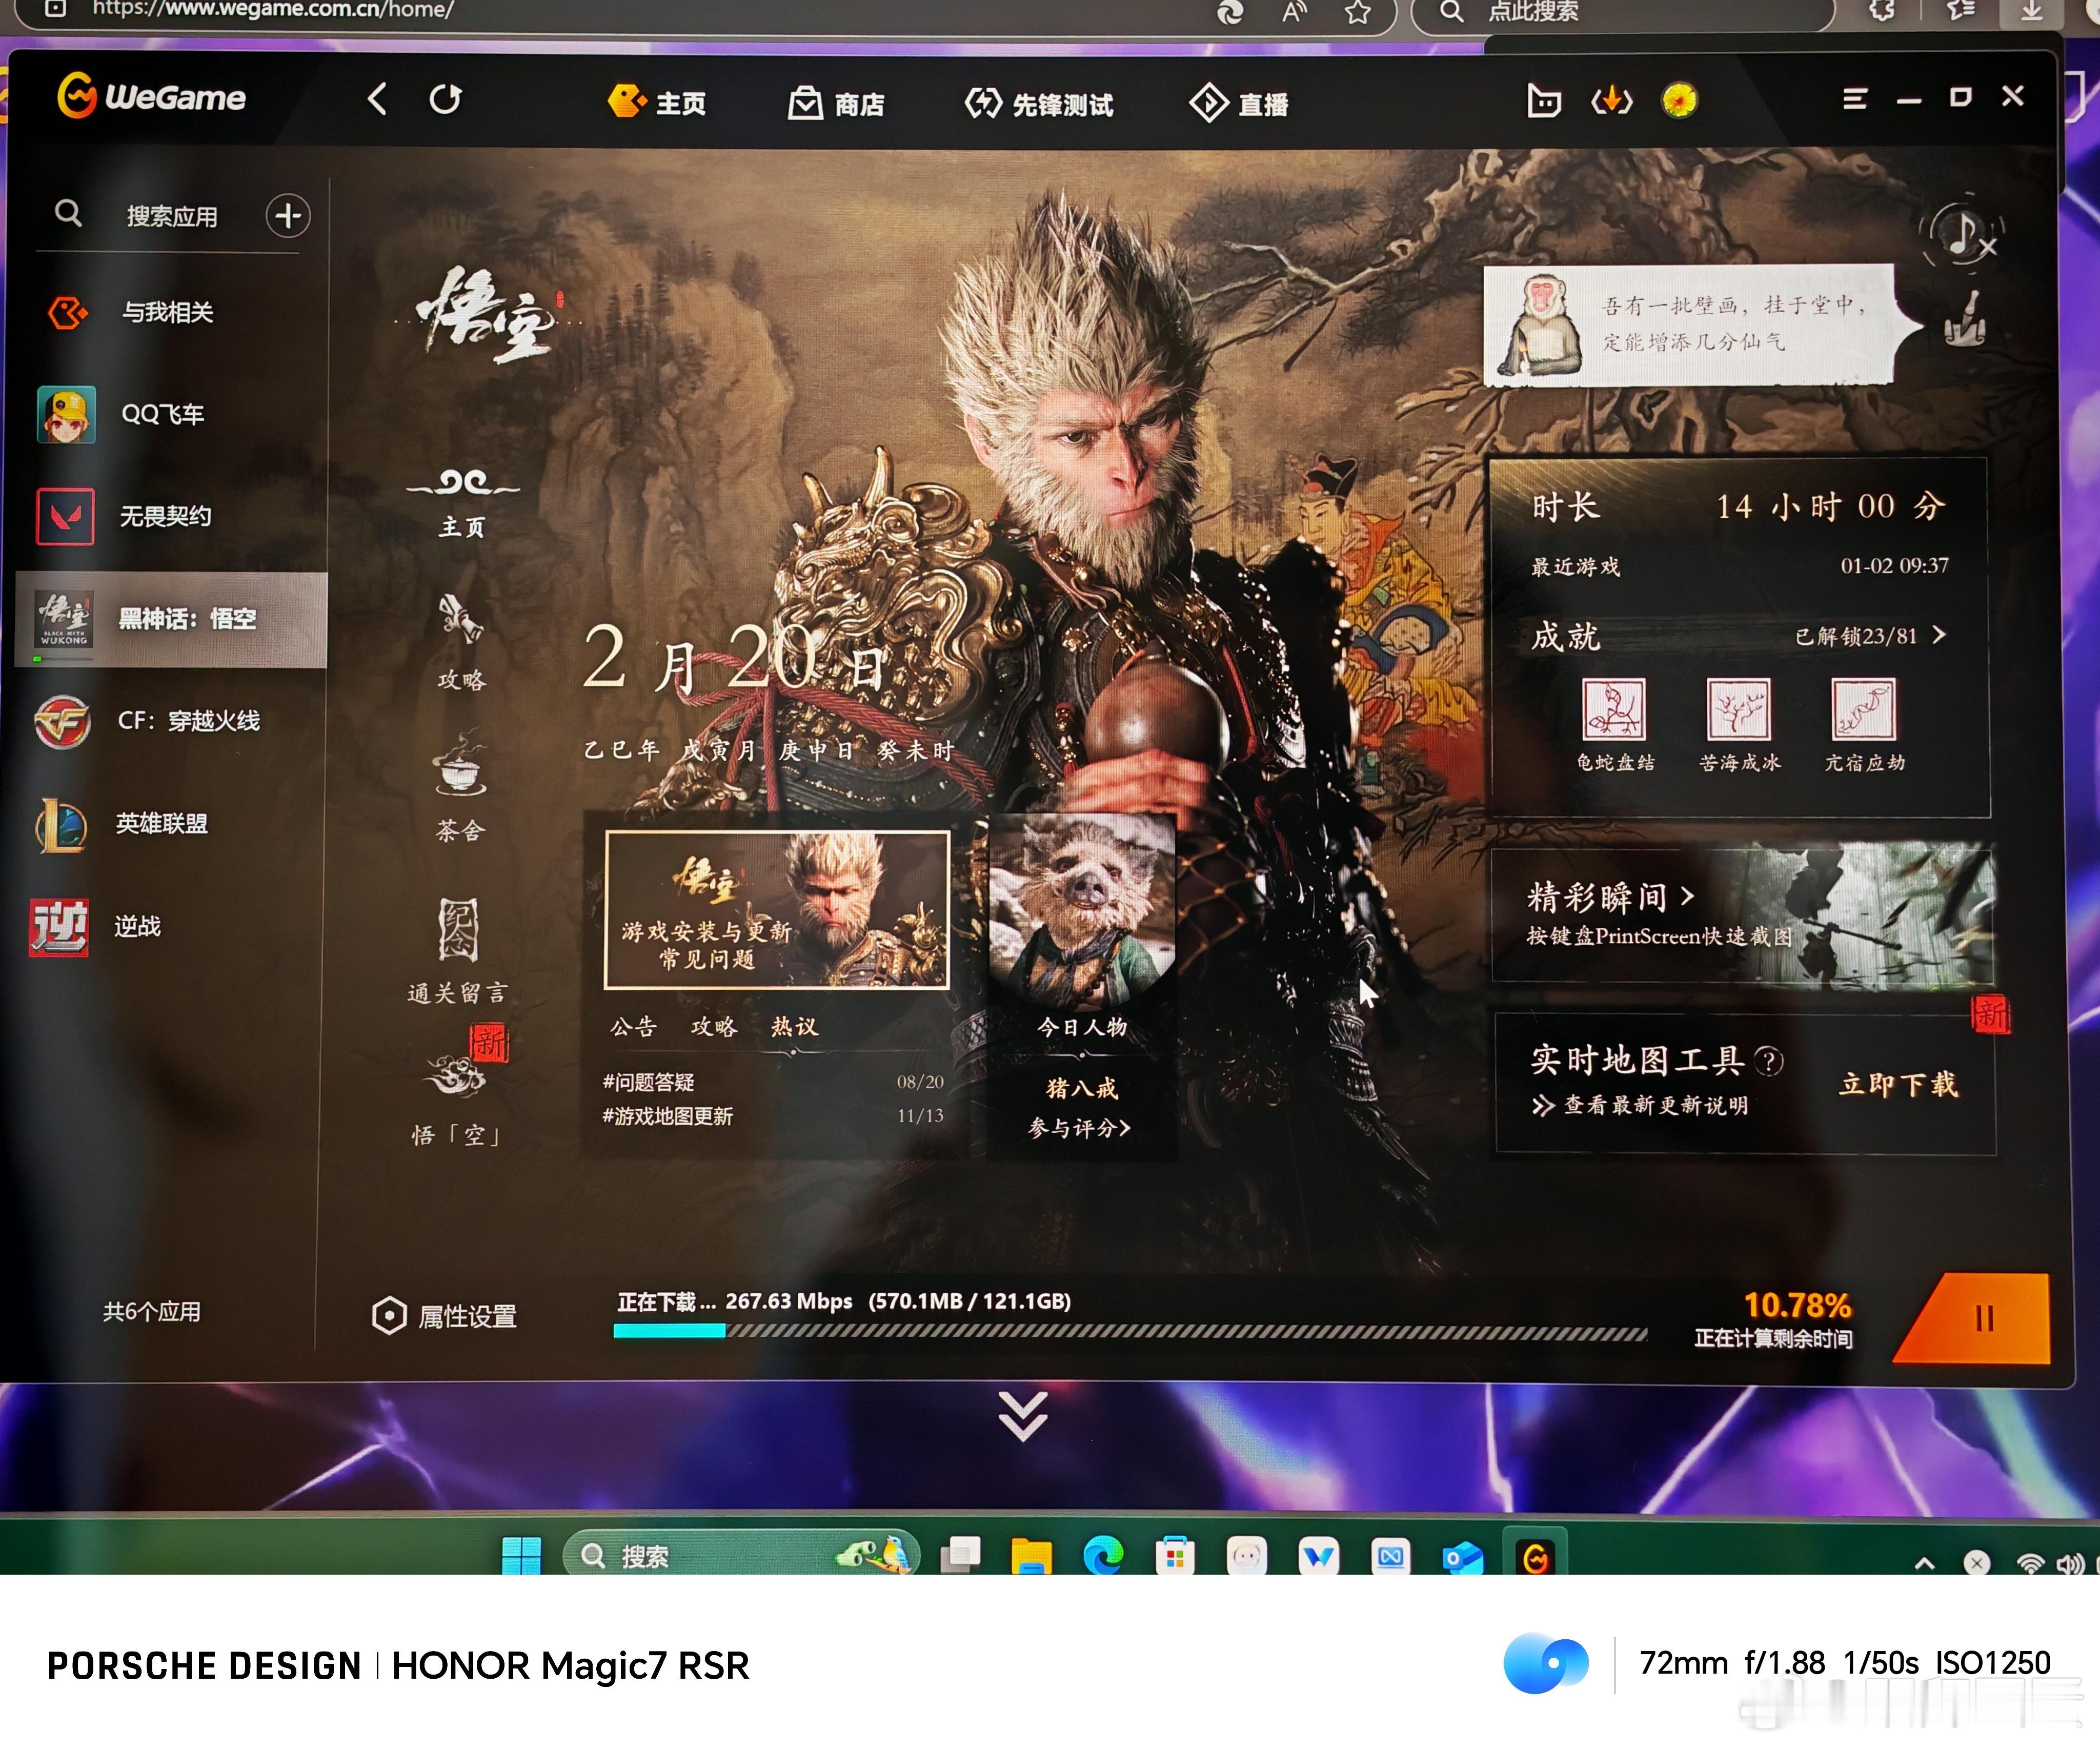This screenshot has width=2100, height=1751.
Task: Click the download progress bar
Action: tap(1130, 1333)
